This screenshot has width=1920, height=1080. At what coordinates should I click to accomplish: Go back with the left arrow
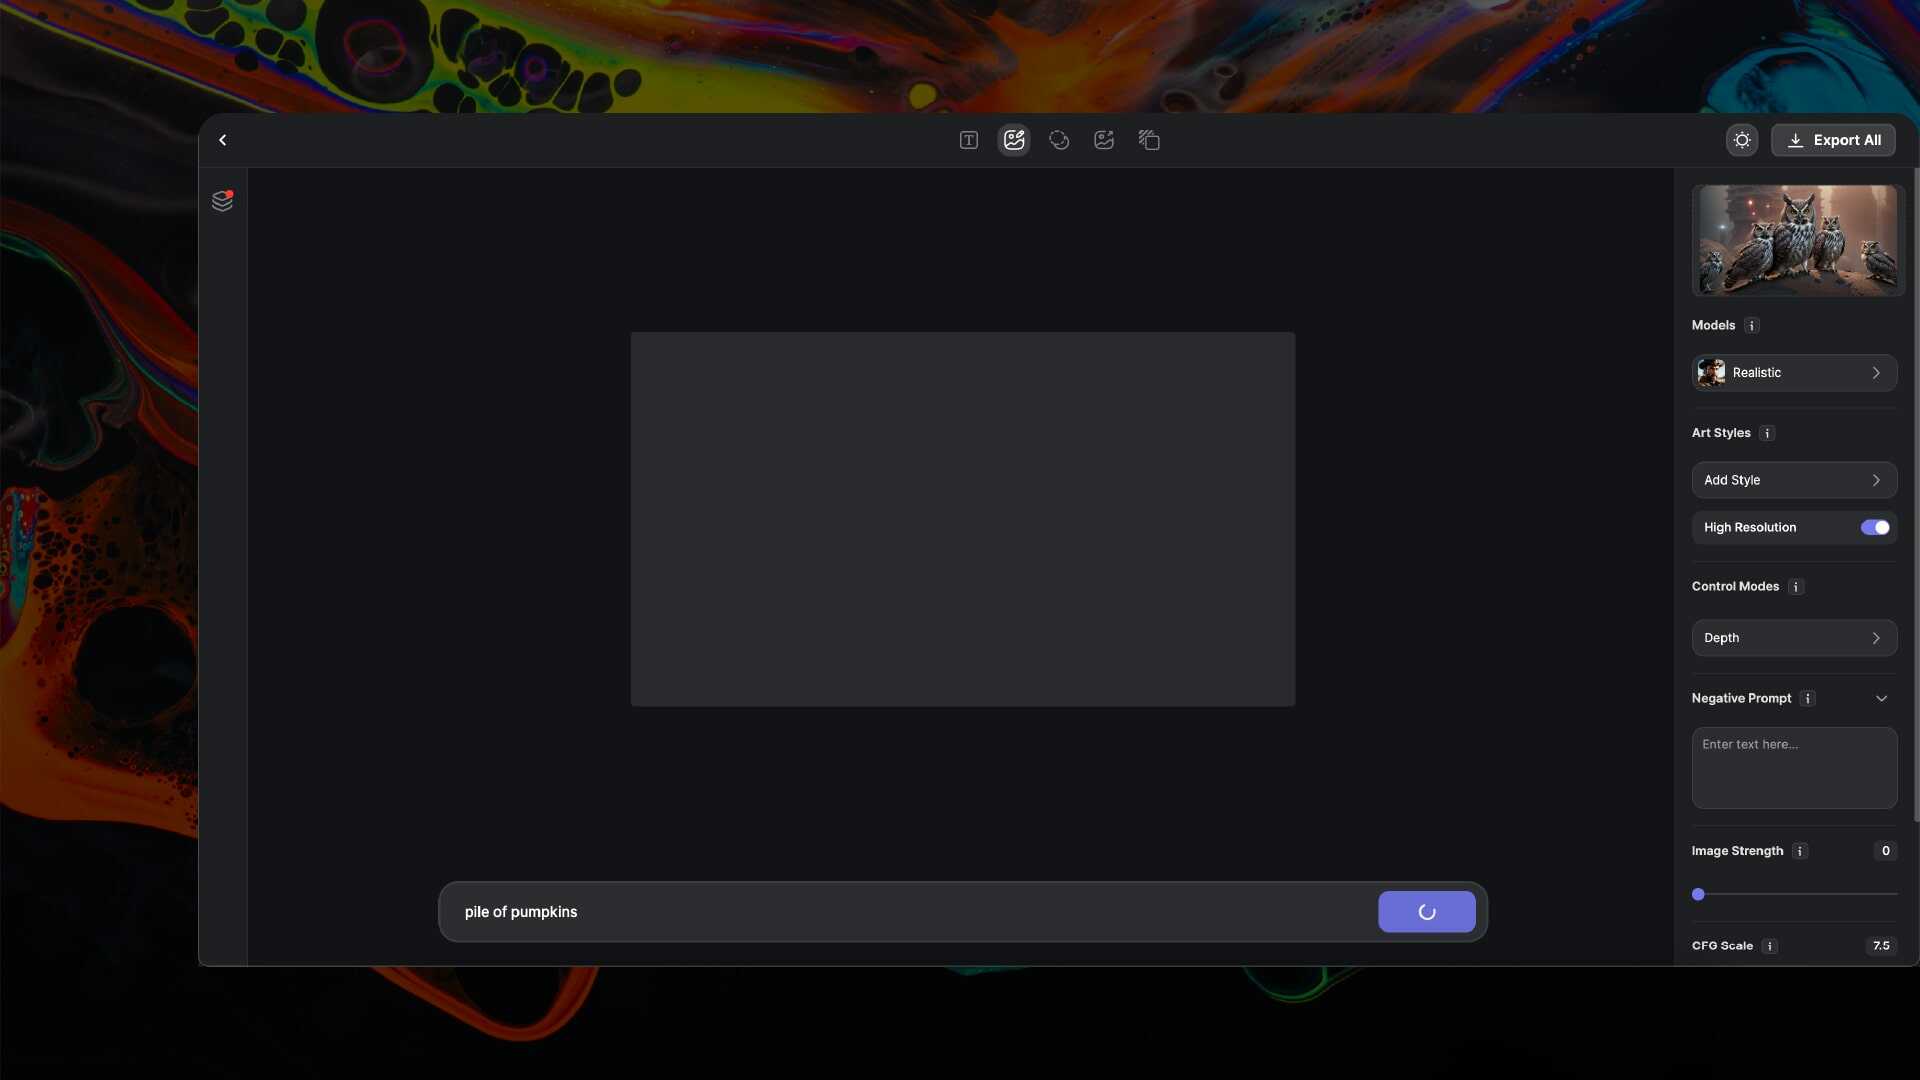point(223,140)
